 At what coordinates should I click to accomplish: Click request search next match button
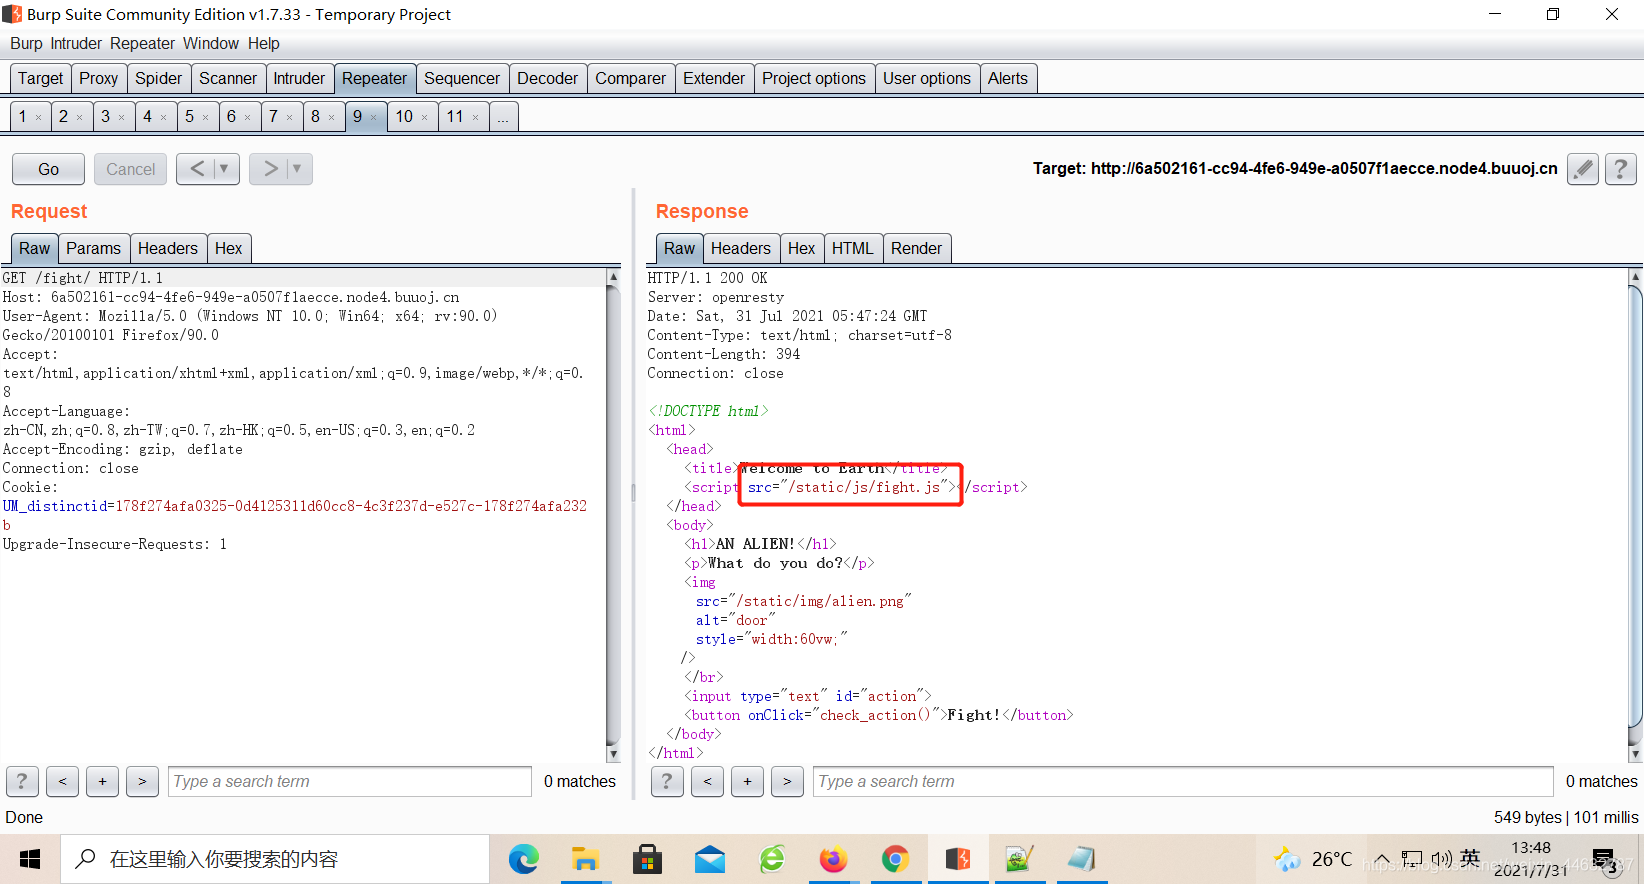tap(142, 781)
